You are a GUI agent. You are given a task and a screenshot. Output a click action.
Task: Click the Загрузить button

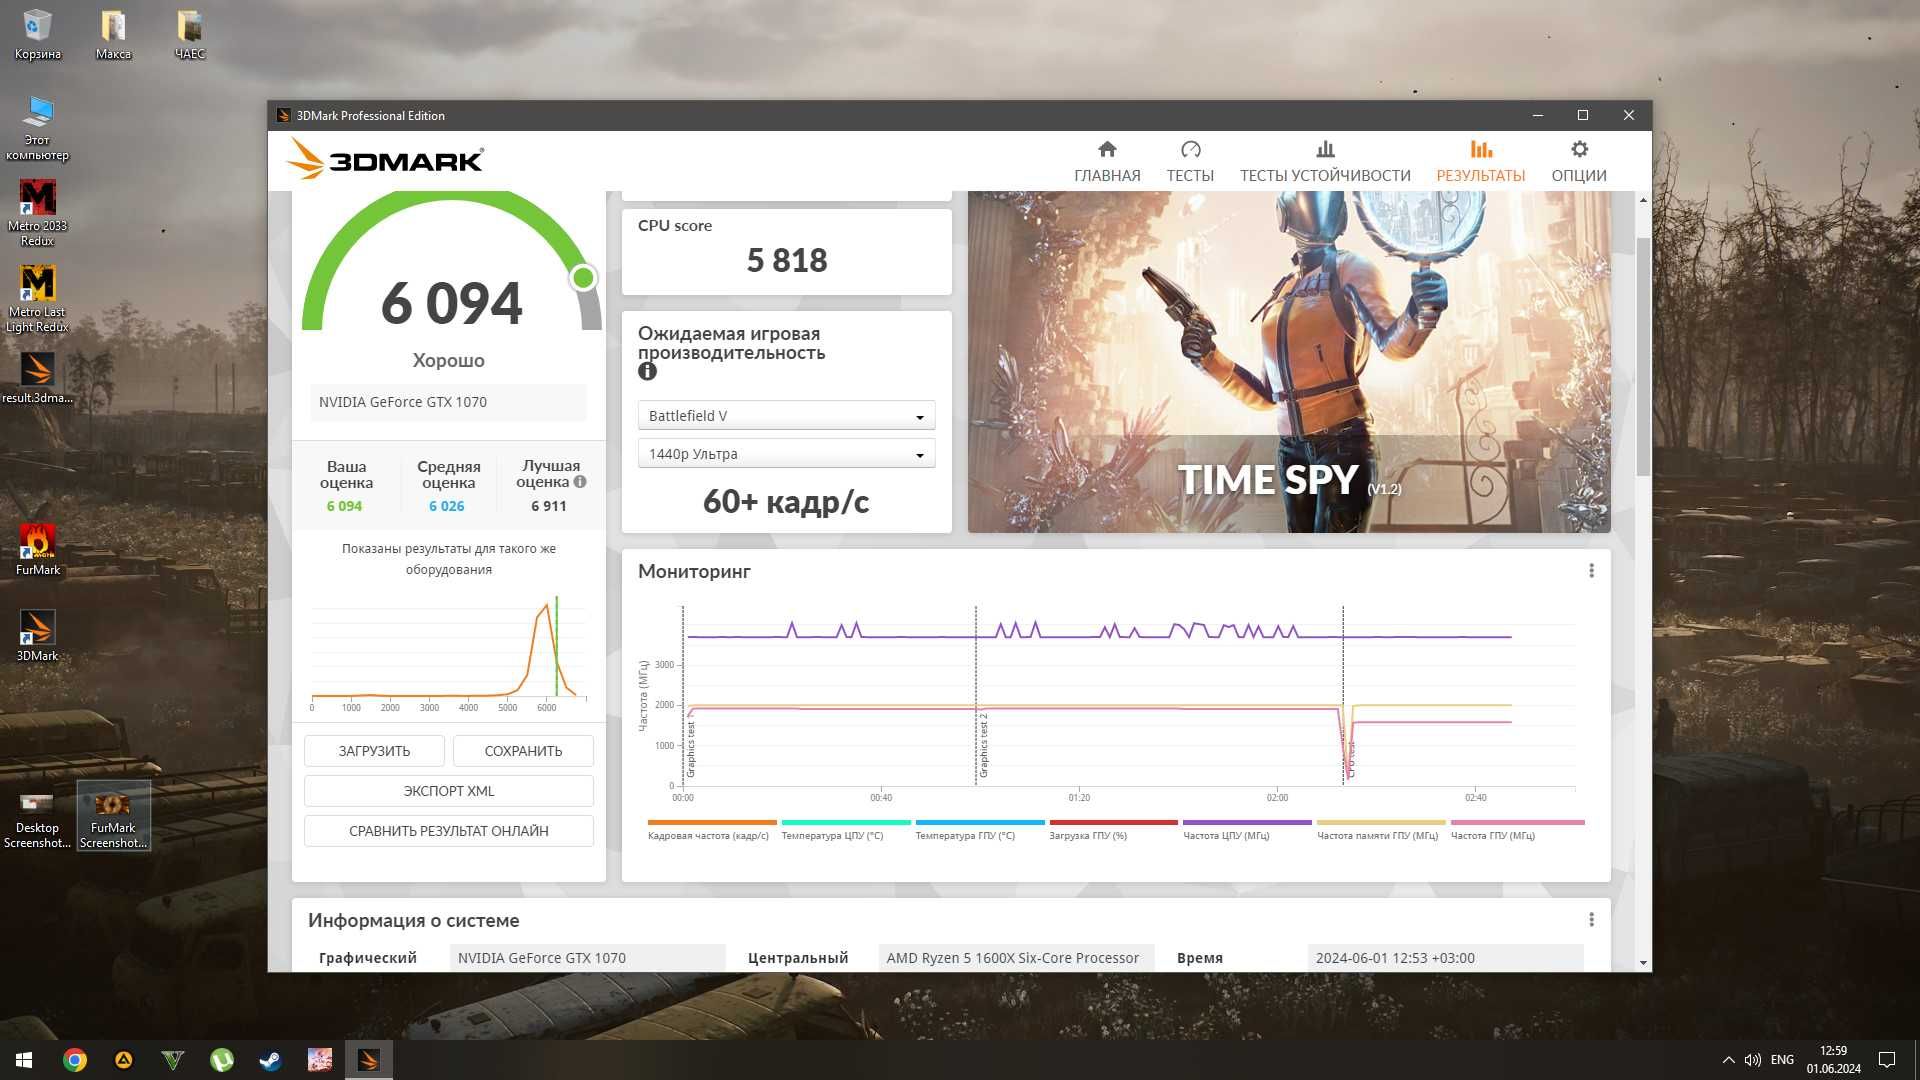pyautogui.click(x=374, y=751)
